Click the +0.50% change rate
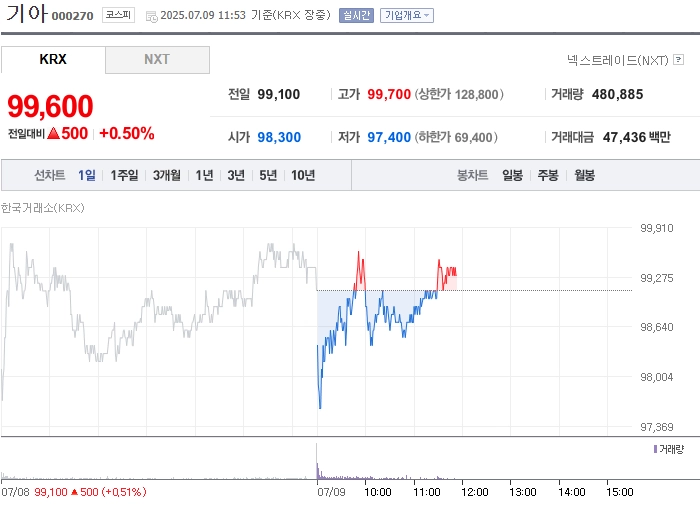The image size is (700, 515). (127, 133)
